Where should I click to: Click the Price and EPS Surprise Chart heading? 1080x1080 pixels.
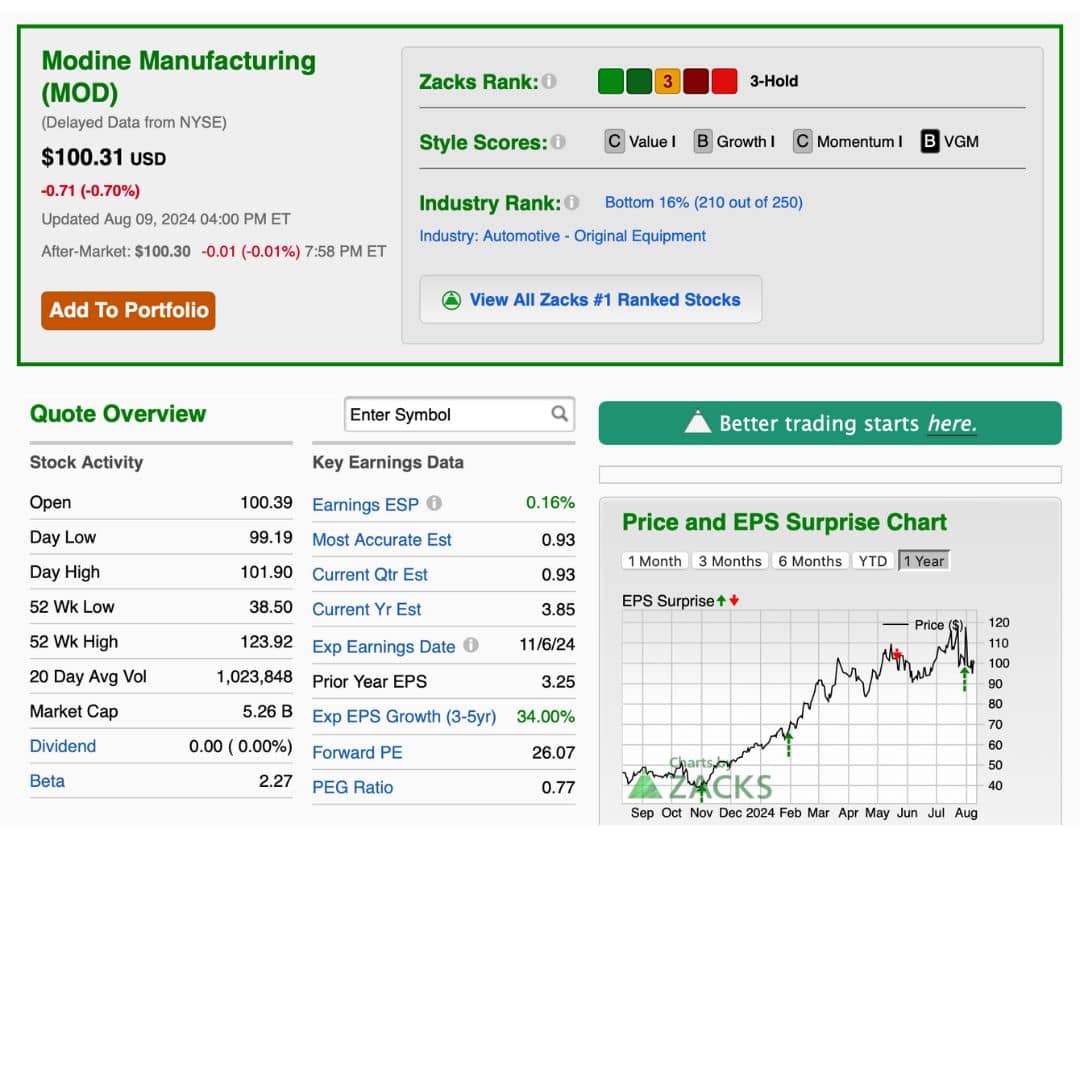[x=785, y=522]
